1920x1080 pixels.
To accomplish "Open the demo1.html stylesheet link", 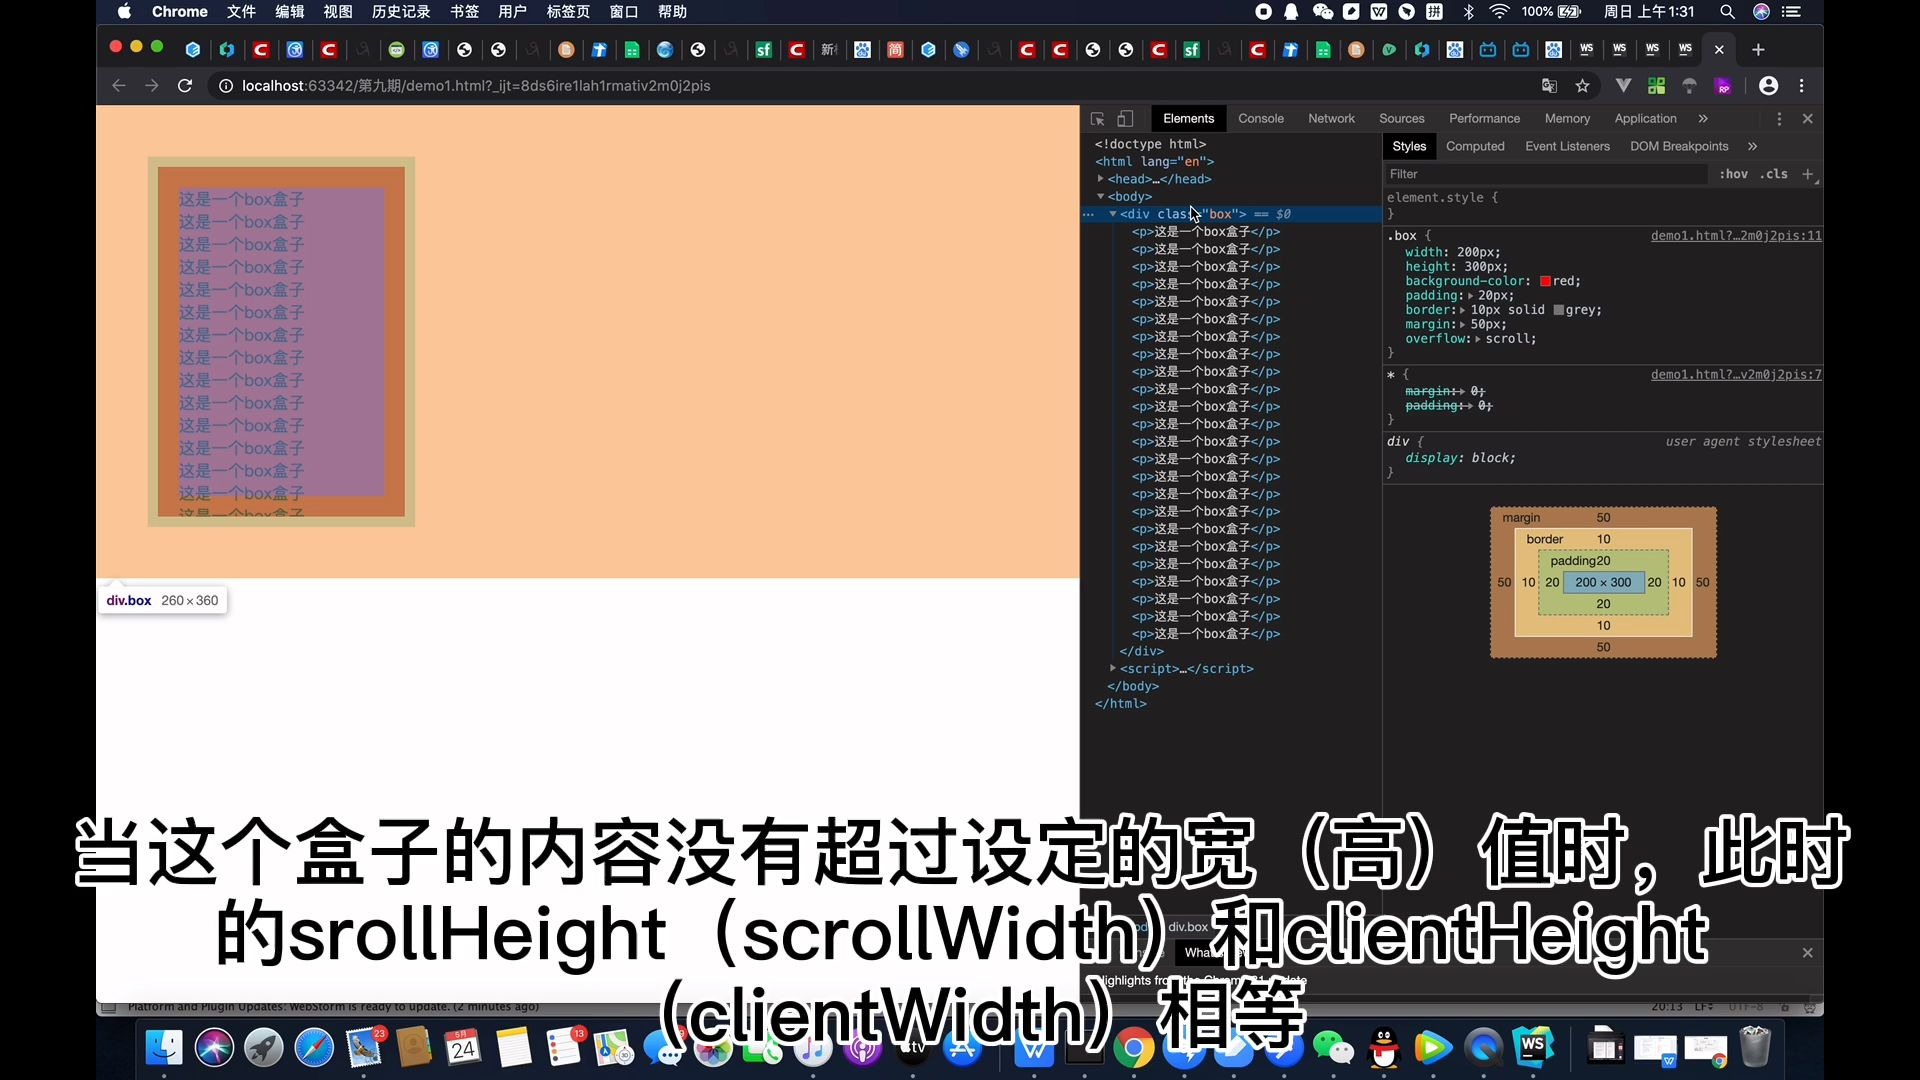I will point(1735,235).
